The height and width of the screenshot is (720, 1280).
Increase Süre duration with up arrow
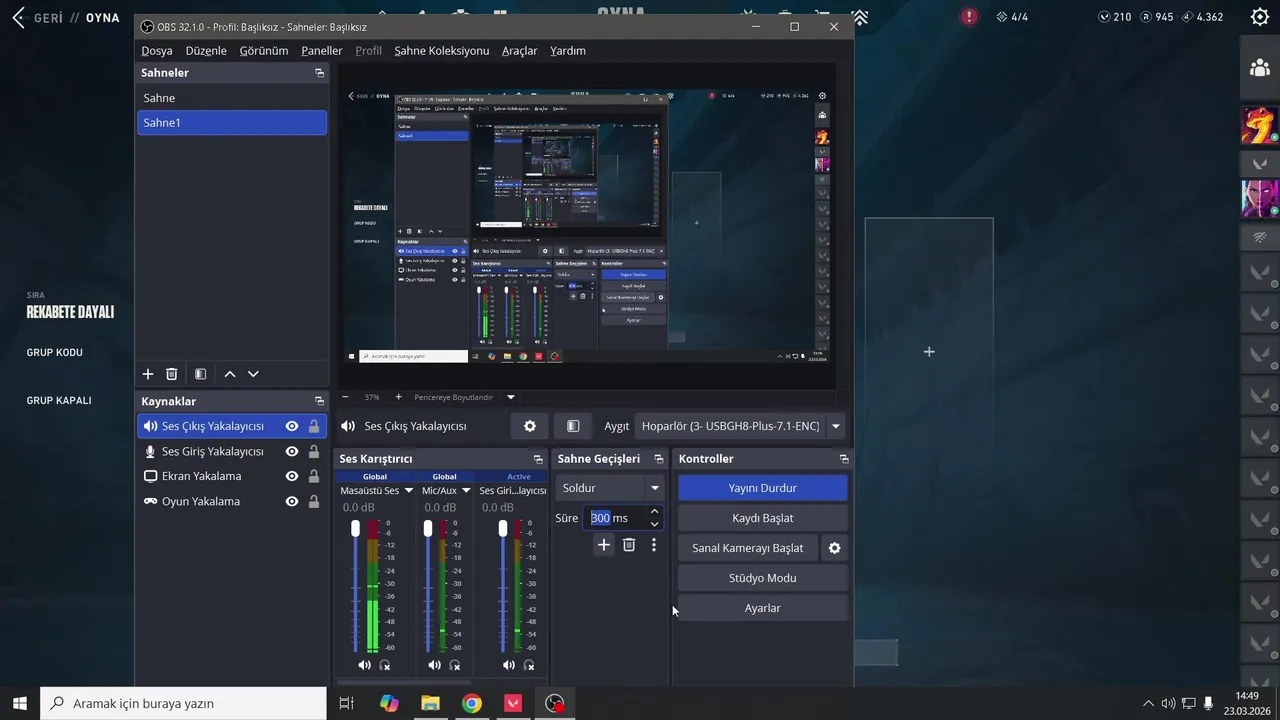click(x=654, y=512)
